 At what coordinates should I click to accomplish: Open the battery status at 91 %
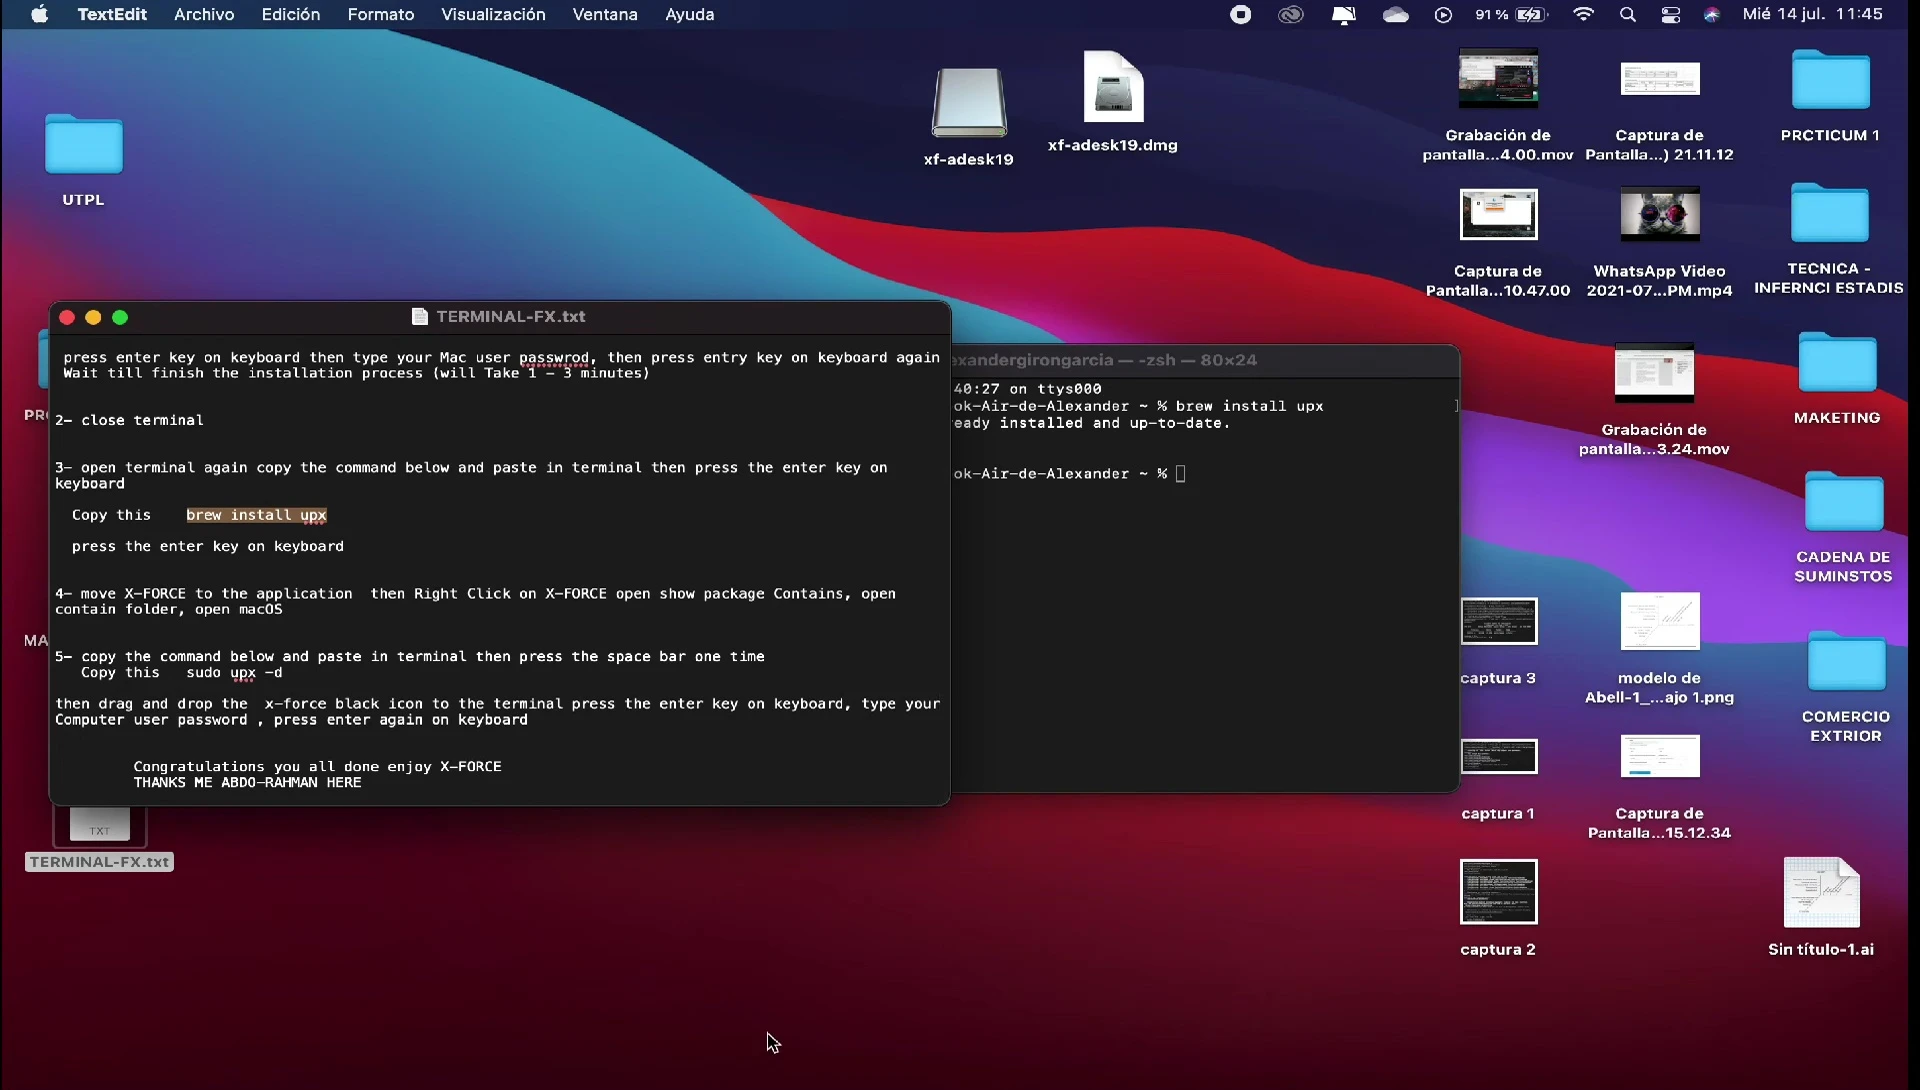(x=1511, y=14)
